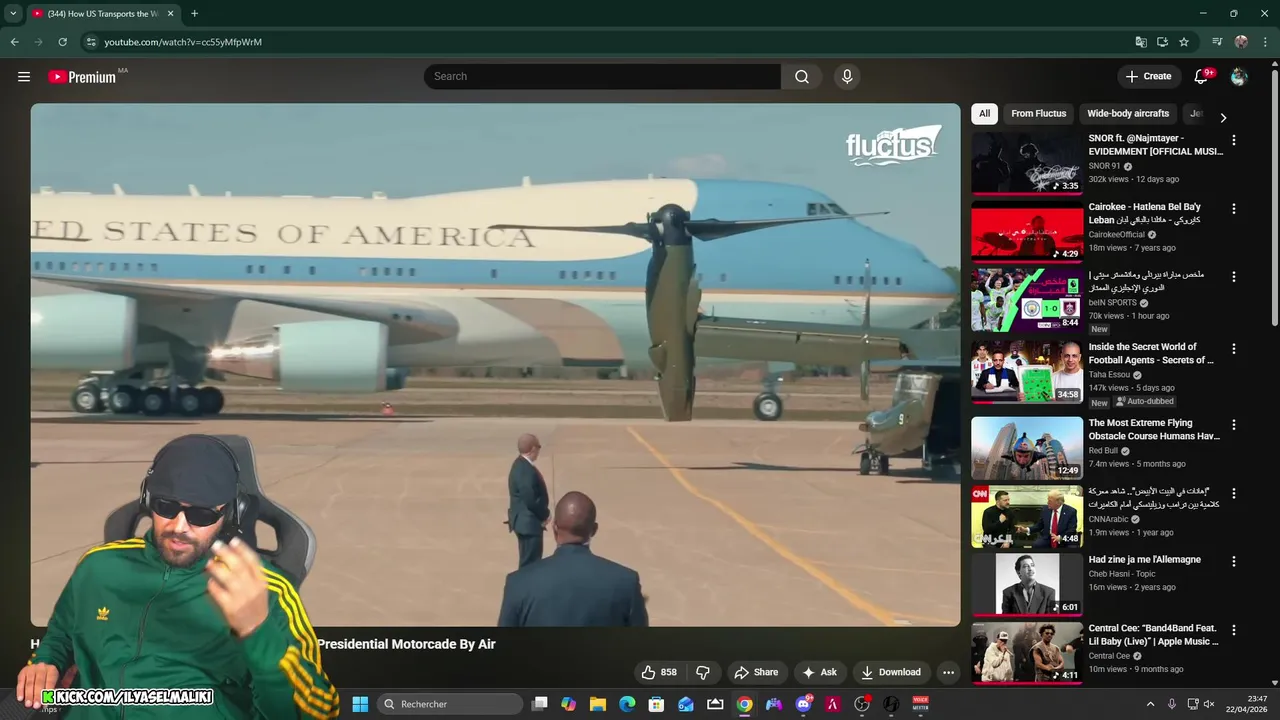
Task: Click the Download button
Action: pos(891,672)
